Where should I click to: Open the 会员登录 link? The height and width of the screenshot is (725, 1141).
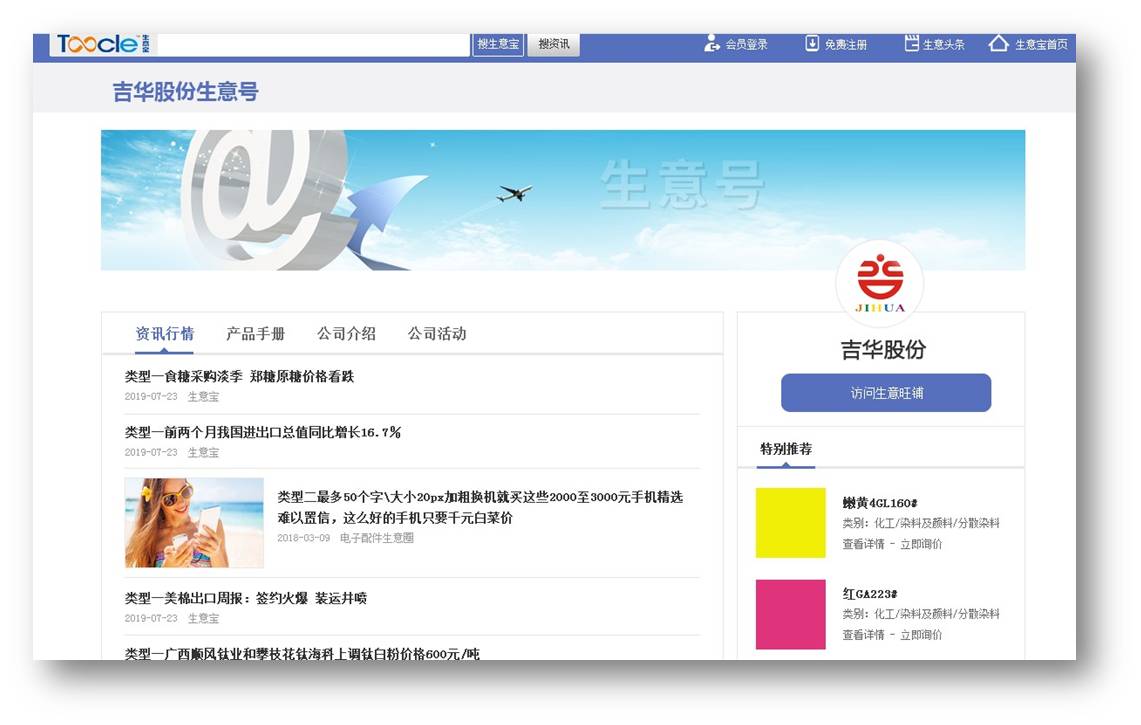[x=746, y=44]
